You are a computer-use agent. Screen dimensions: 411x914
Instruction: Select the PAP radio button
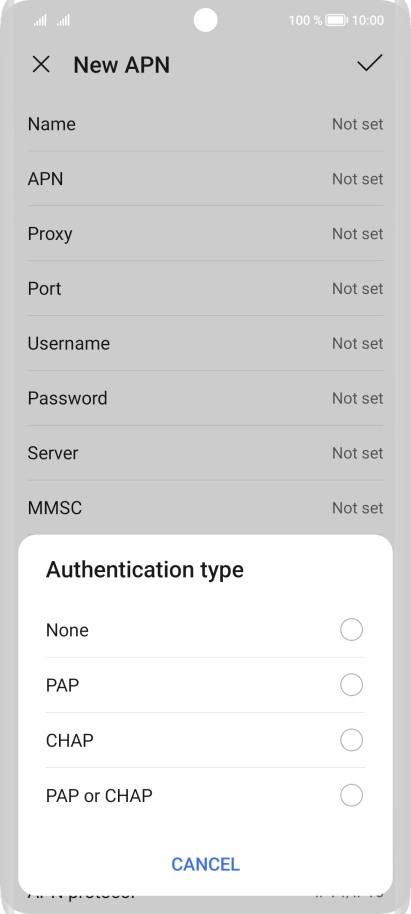tap(352, 685)
